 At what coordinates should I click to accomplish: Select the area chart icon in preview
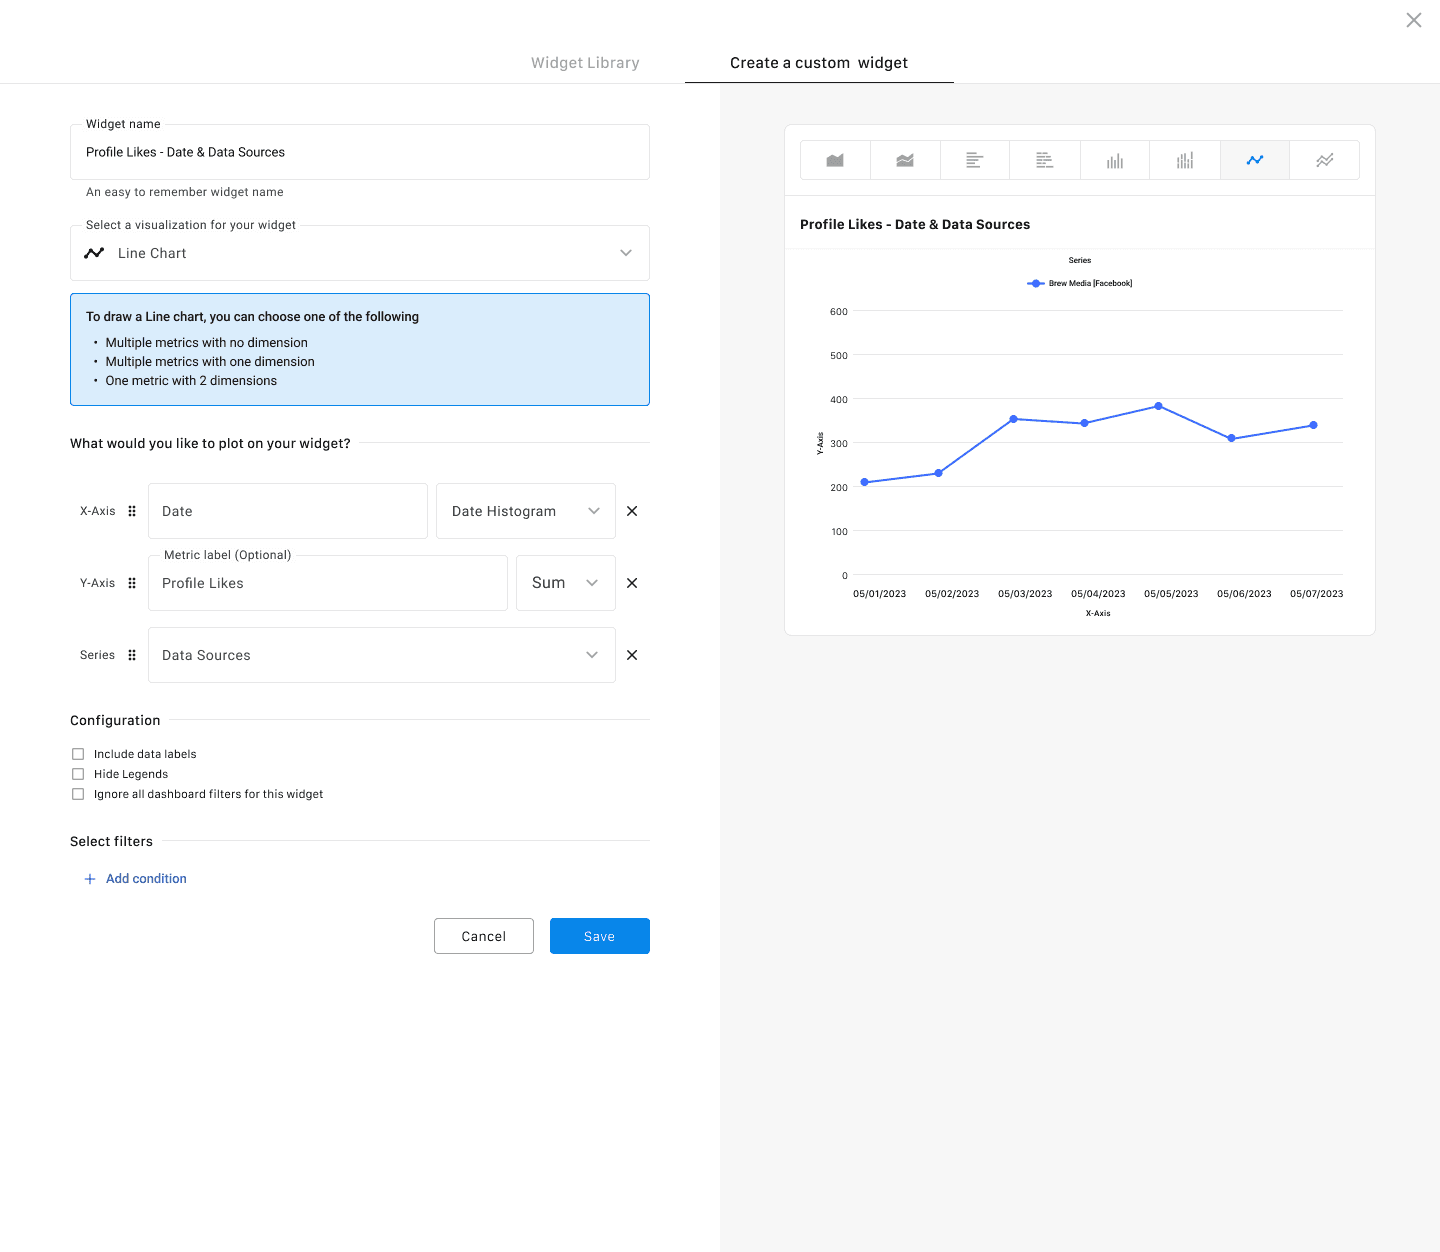coord(835,160)
